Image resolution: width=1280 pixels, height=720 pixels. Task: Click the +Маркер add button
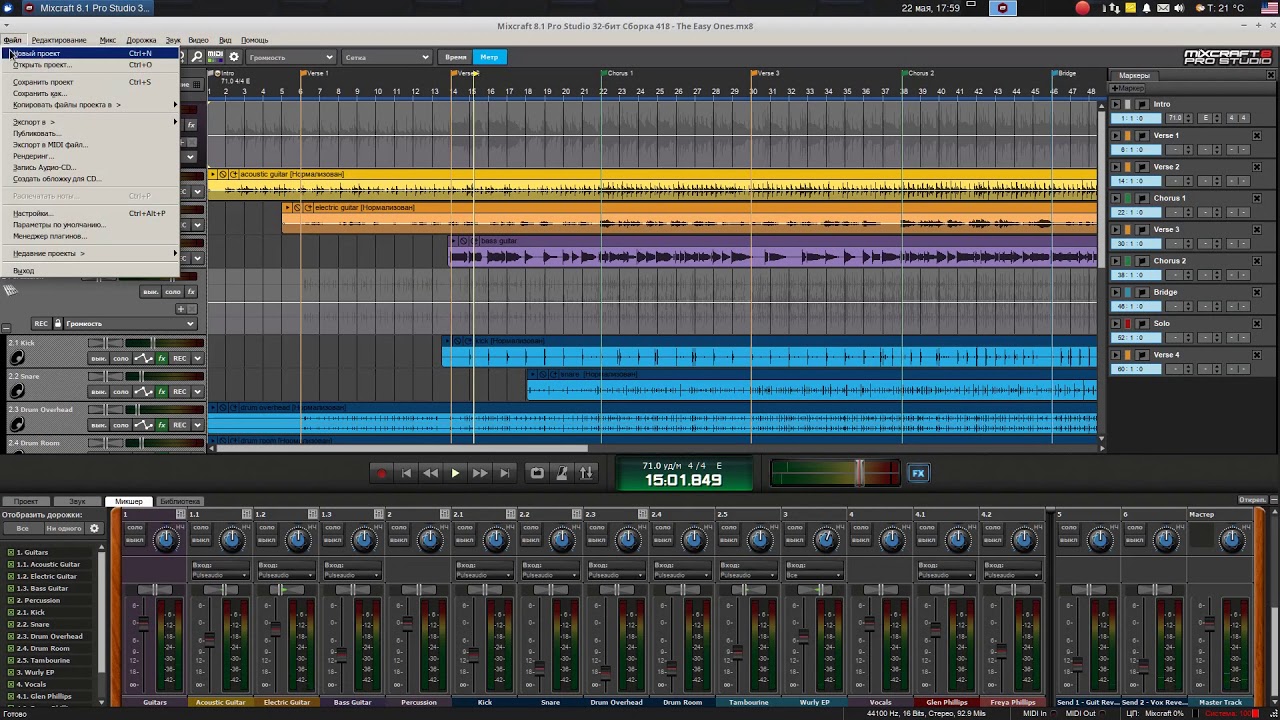[1129, 88]
